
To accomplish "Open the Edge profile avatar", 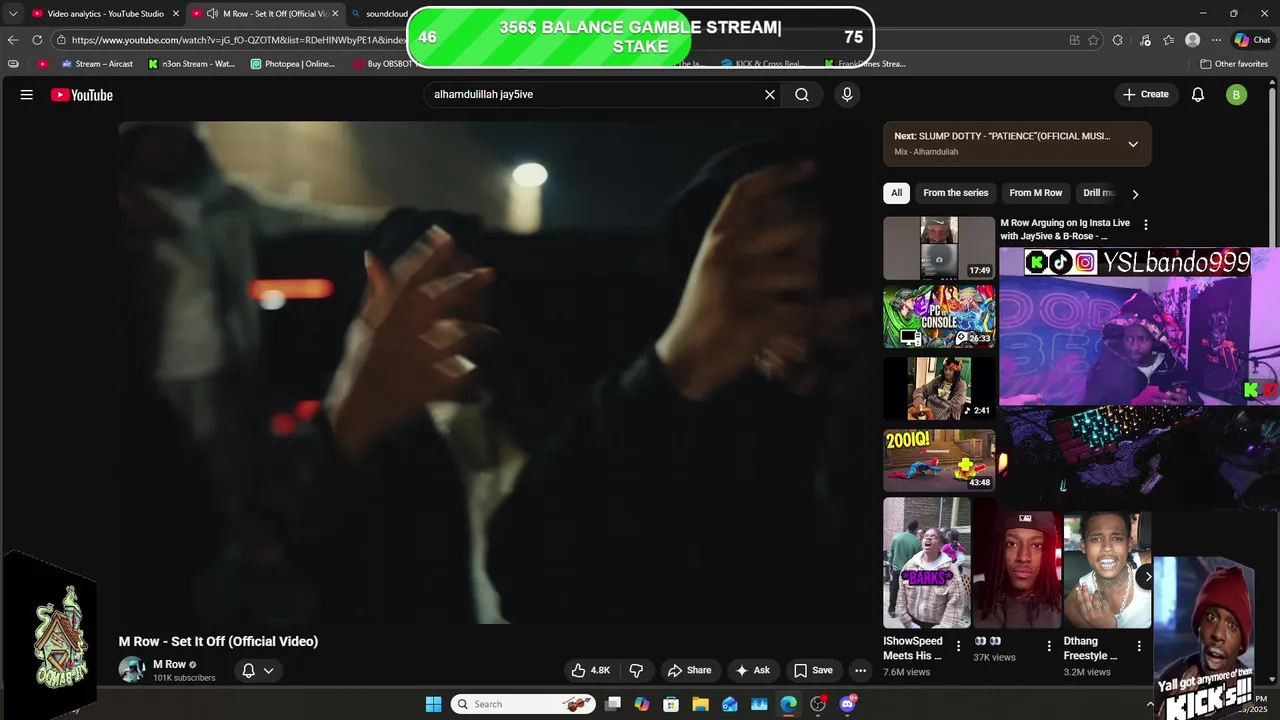I will (x=1192, y=40).
